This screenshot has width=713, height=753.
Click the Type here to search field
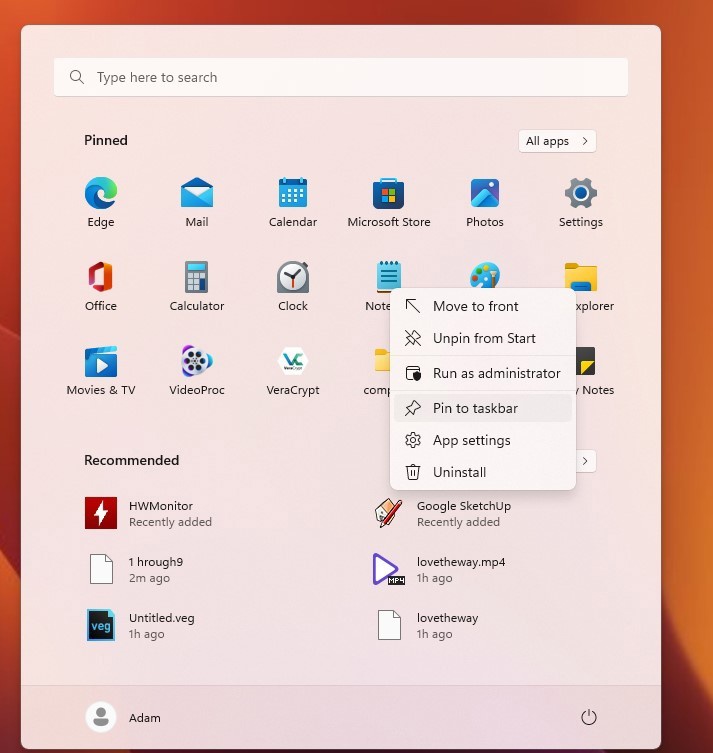pos(341,77)
